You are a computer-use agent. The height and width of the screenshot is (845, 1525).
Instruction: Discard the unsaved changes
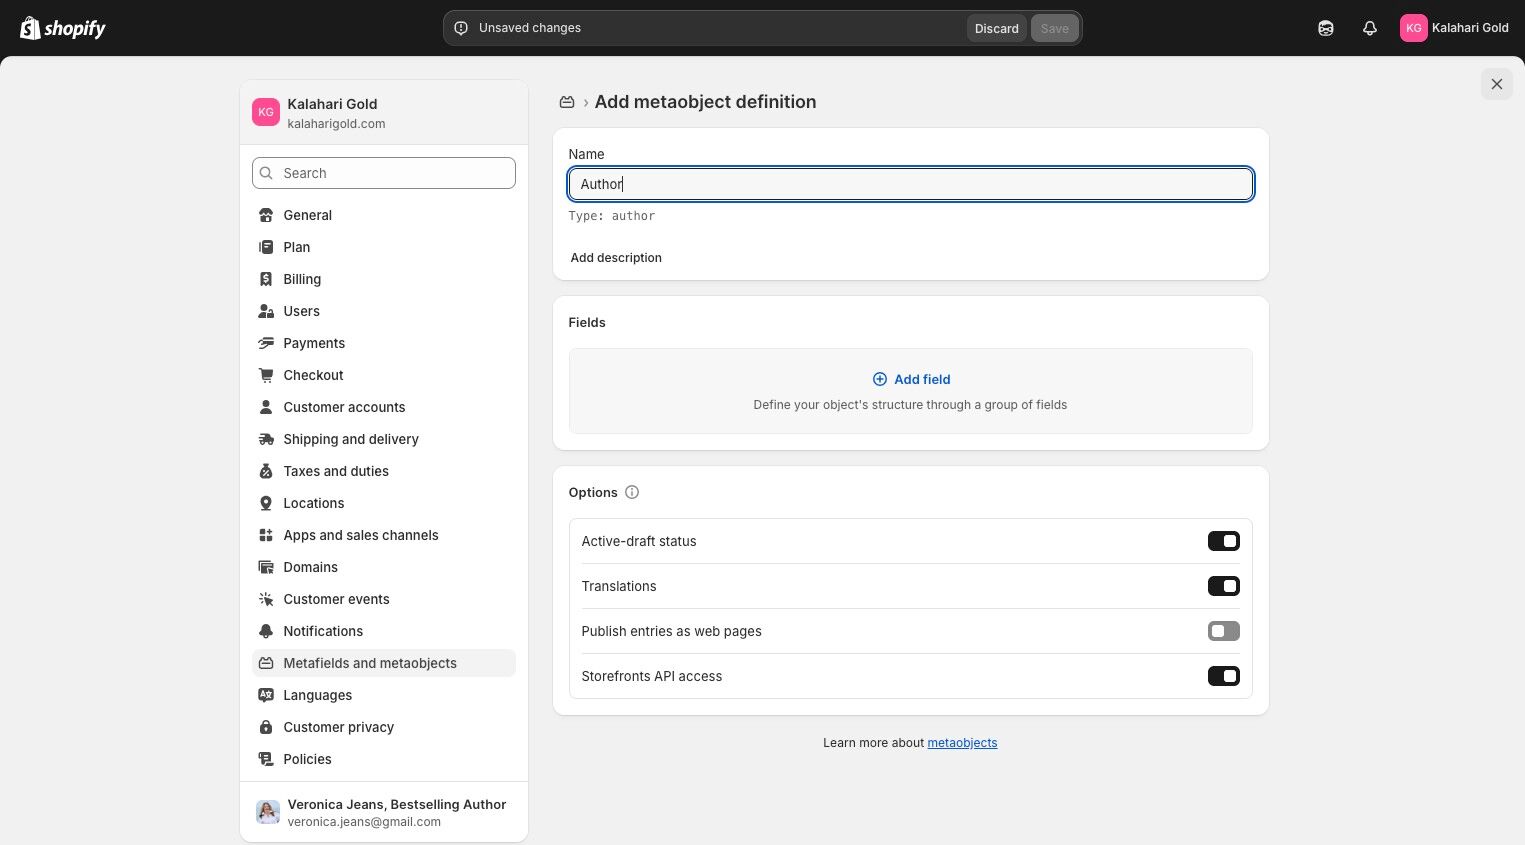996,28
